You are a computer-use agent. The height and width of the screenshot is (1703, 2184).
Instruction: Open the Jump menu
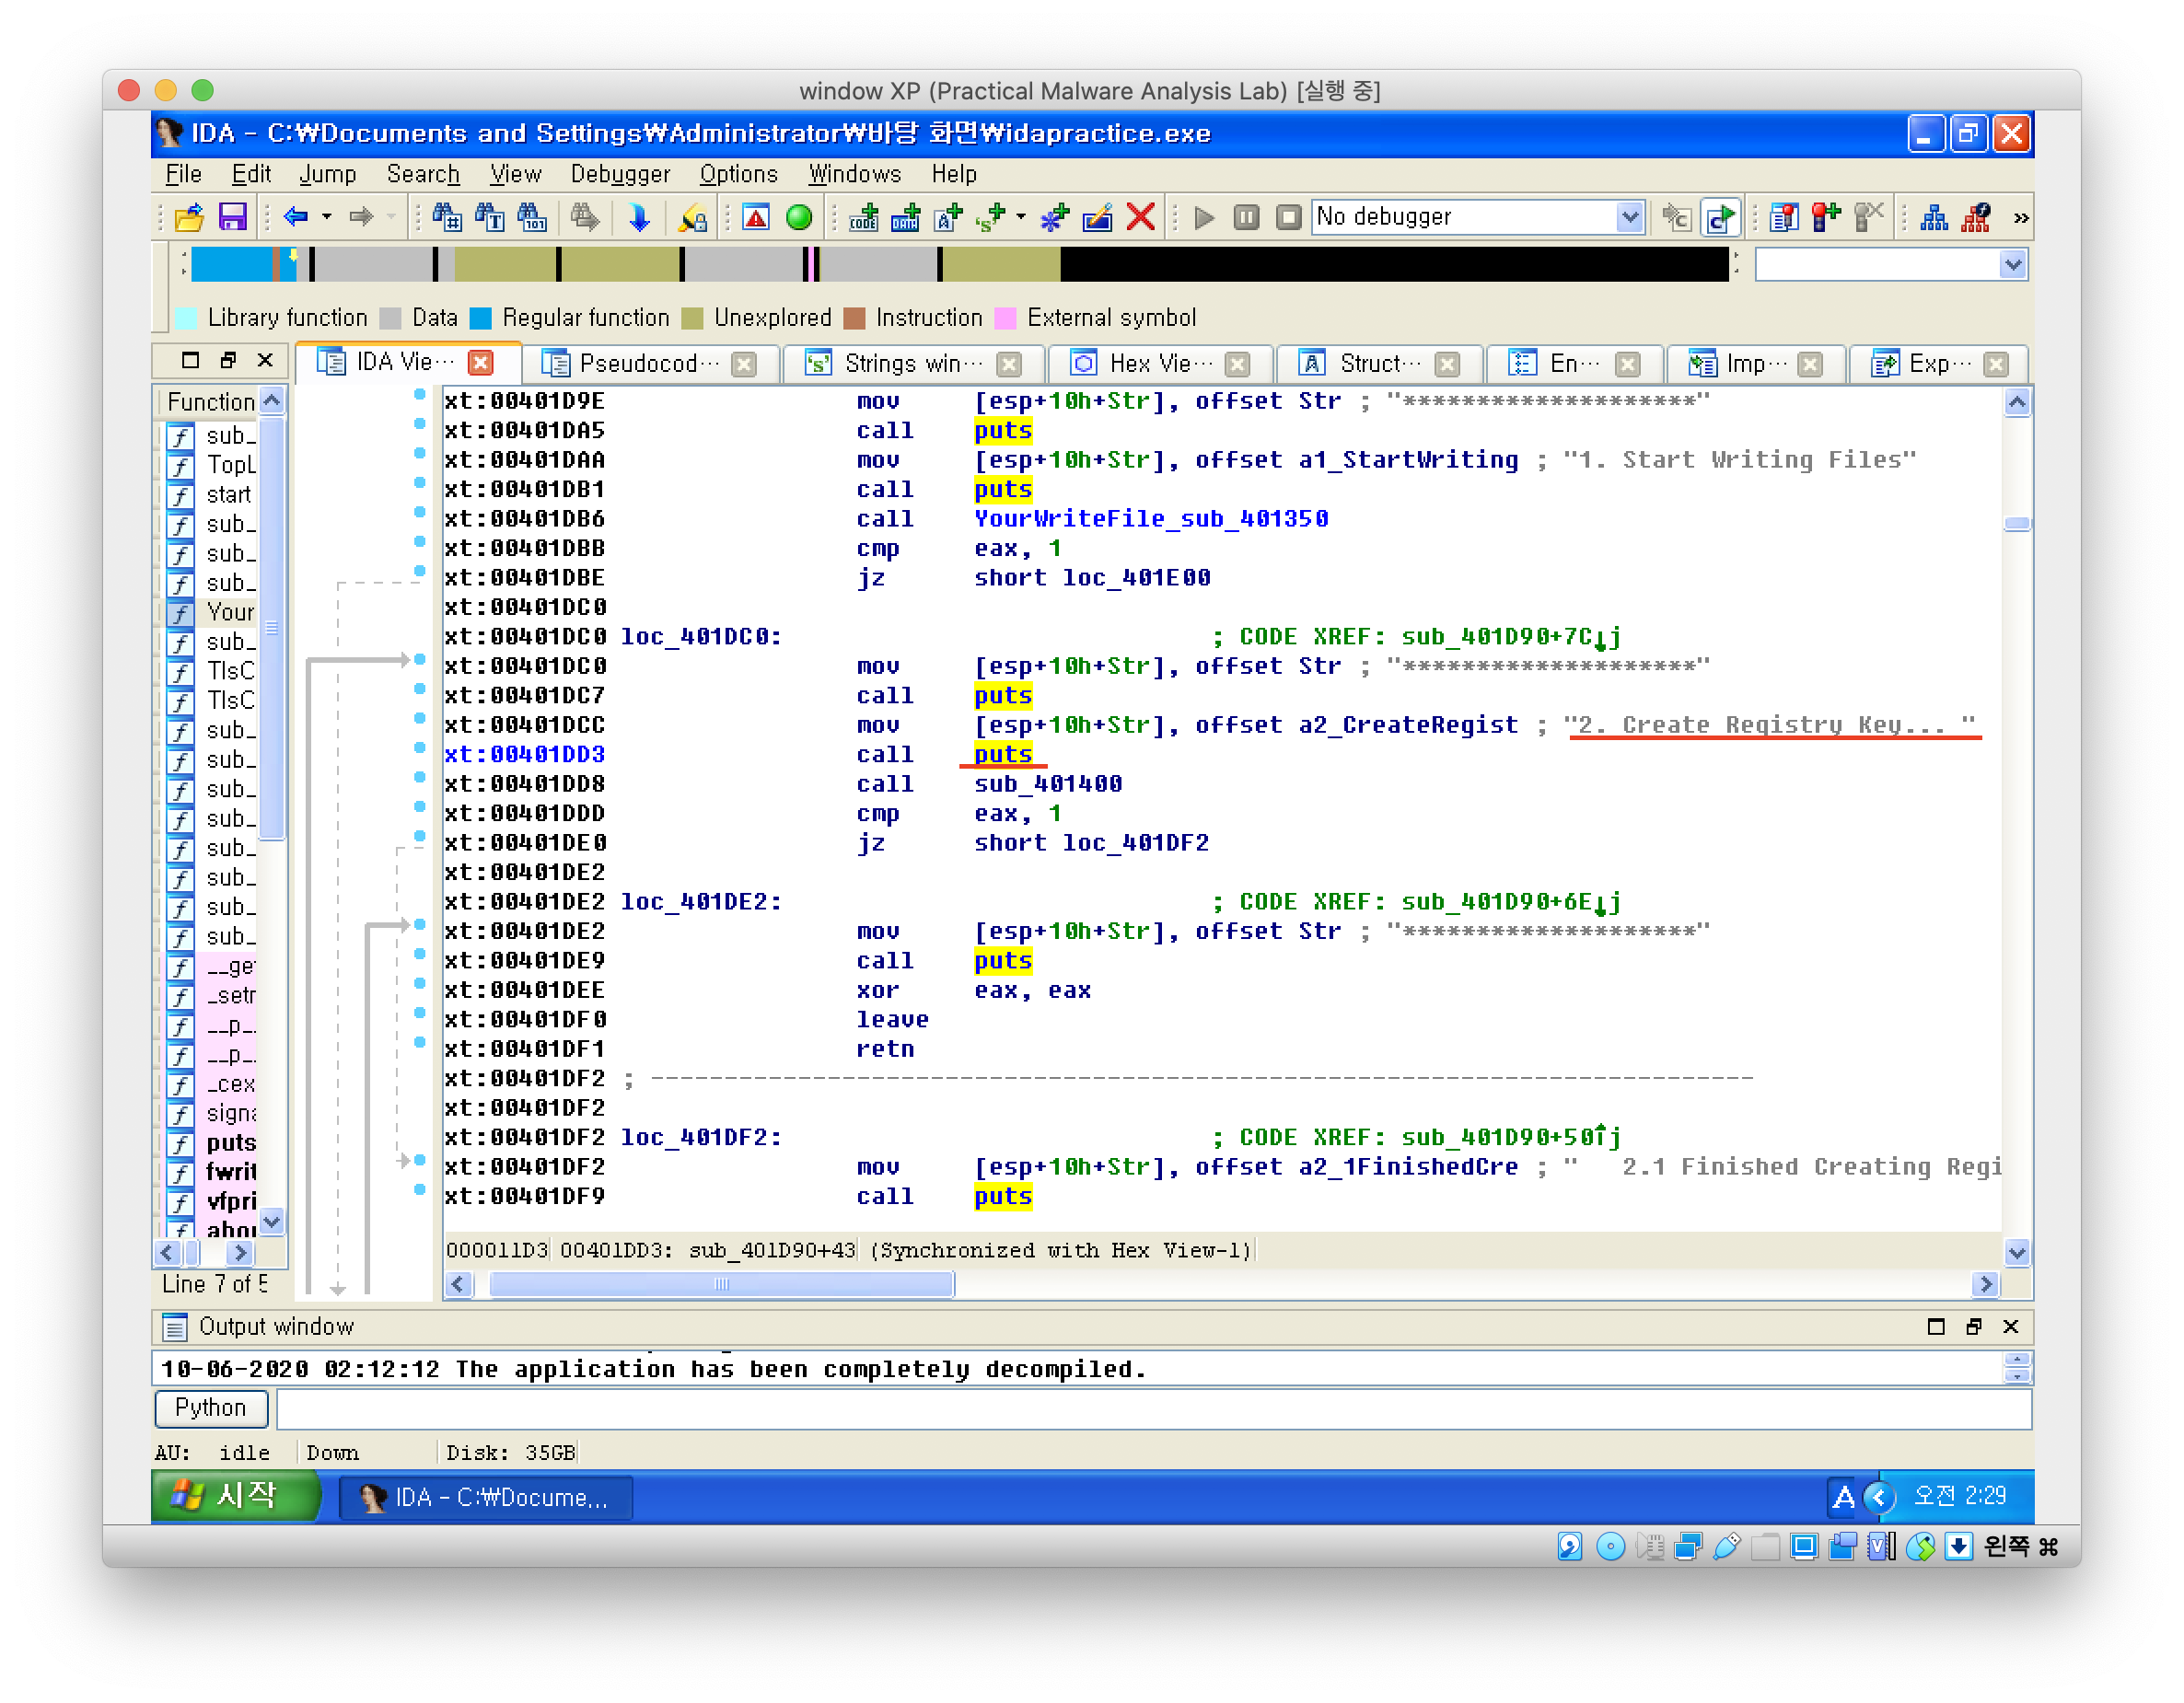[327, 174]
